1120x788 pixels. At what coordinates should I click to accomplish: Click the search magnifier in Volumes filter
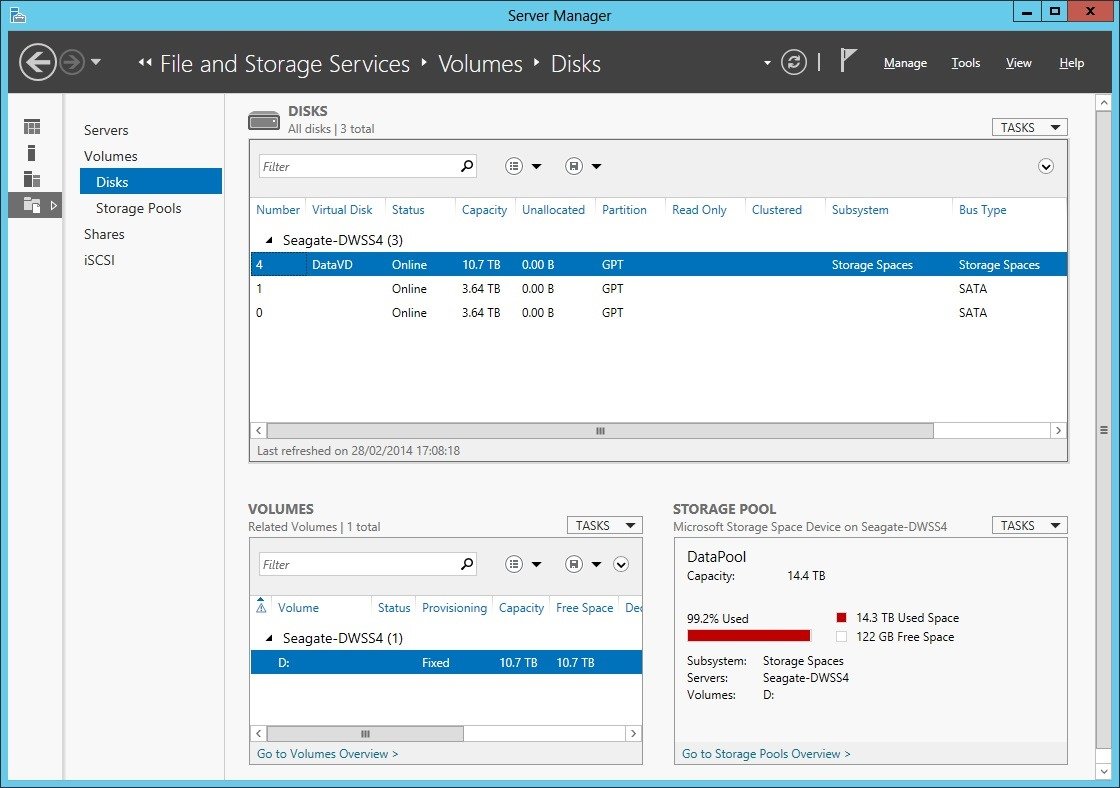pyautogui.click(x=466, y=564)
